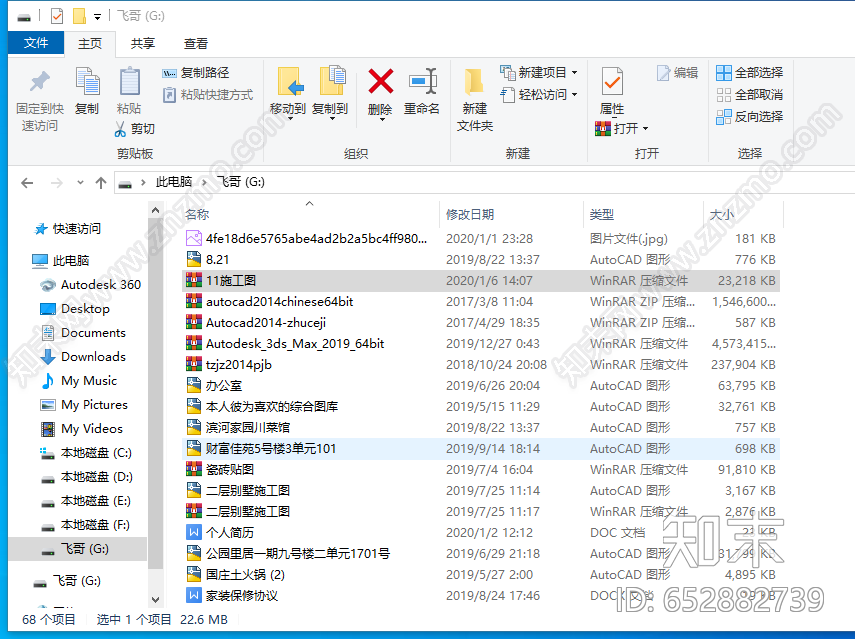Screen dimensions: 855x639
Task: Click the 复制 copy icon in ribbon
Action: 87,82
